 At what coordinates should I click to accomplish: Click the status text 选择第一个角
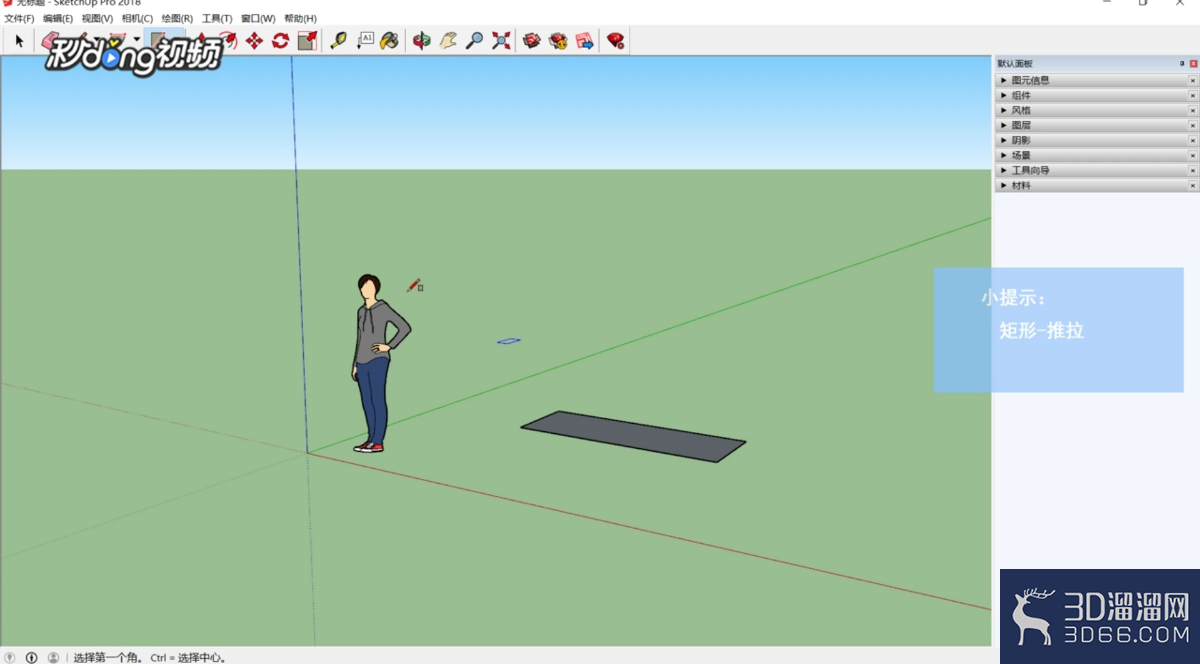pyautogui.click(x=109, y=658)
